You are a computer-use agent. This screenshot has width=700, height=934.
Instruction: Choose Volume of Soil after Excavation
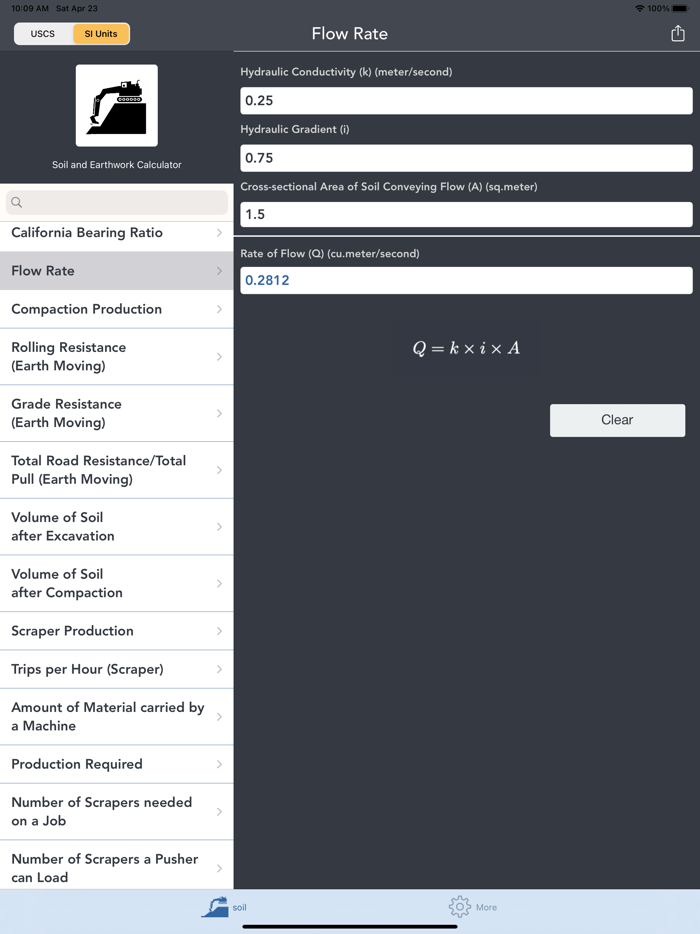click(117, 527)
